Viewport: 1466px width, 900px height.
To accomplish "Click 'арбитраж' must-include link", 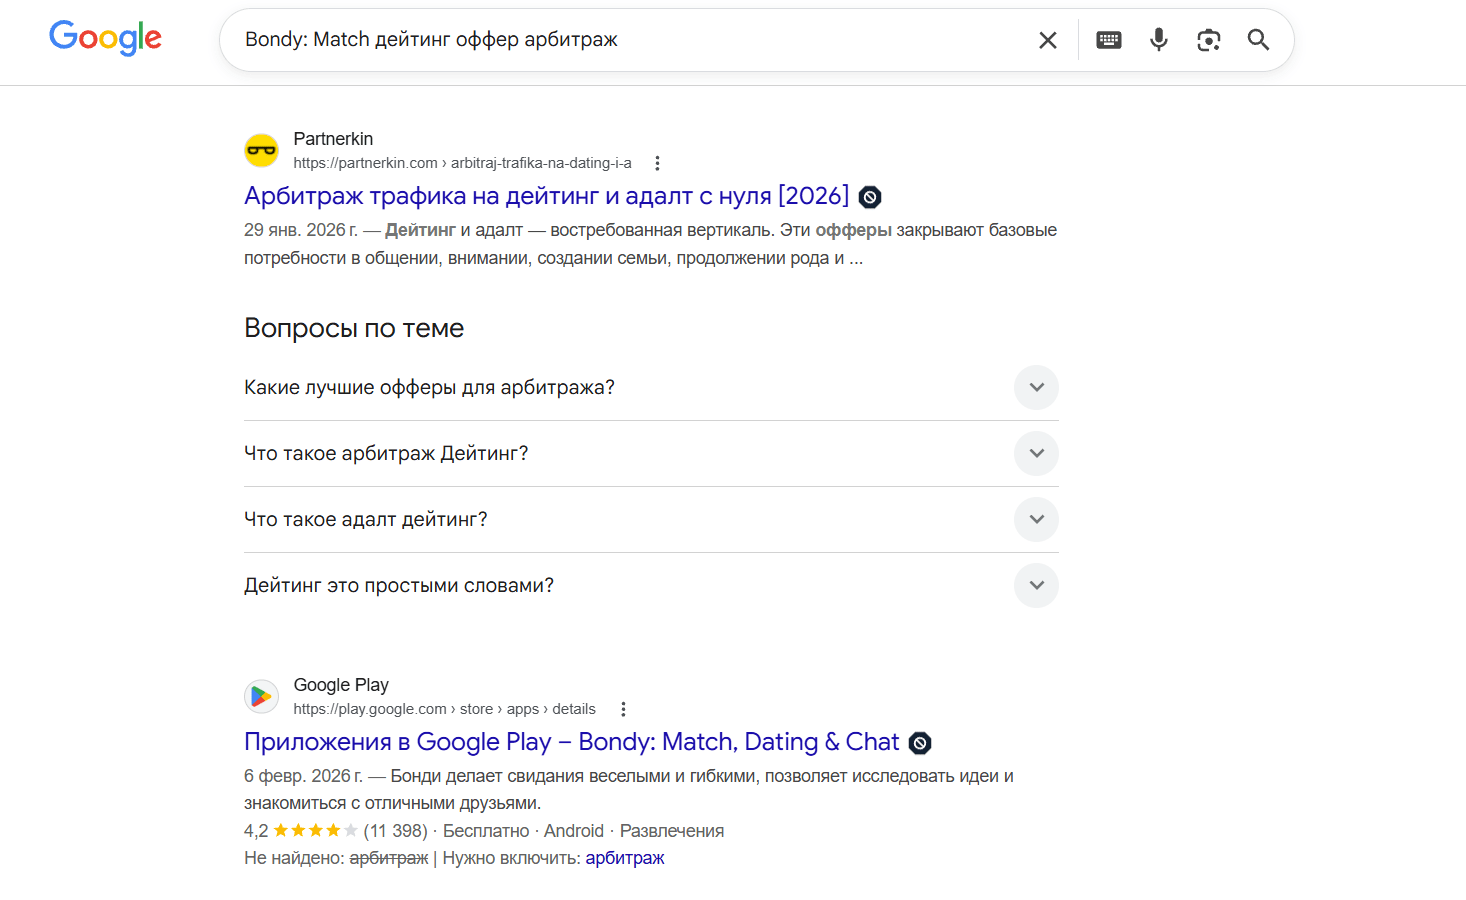I will tap(625, 858).
